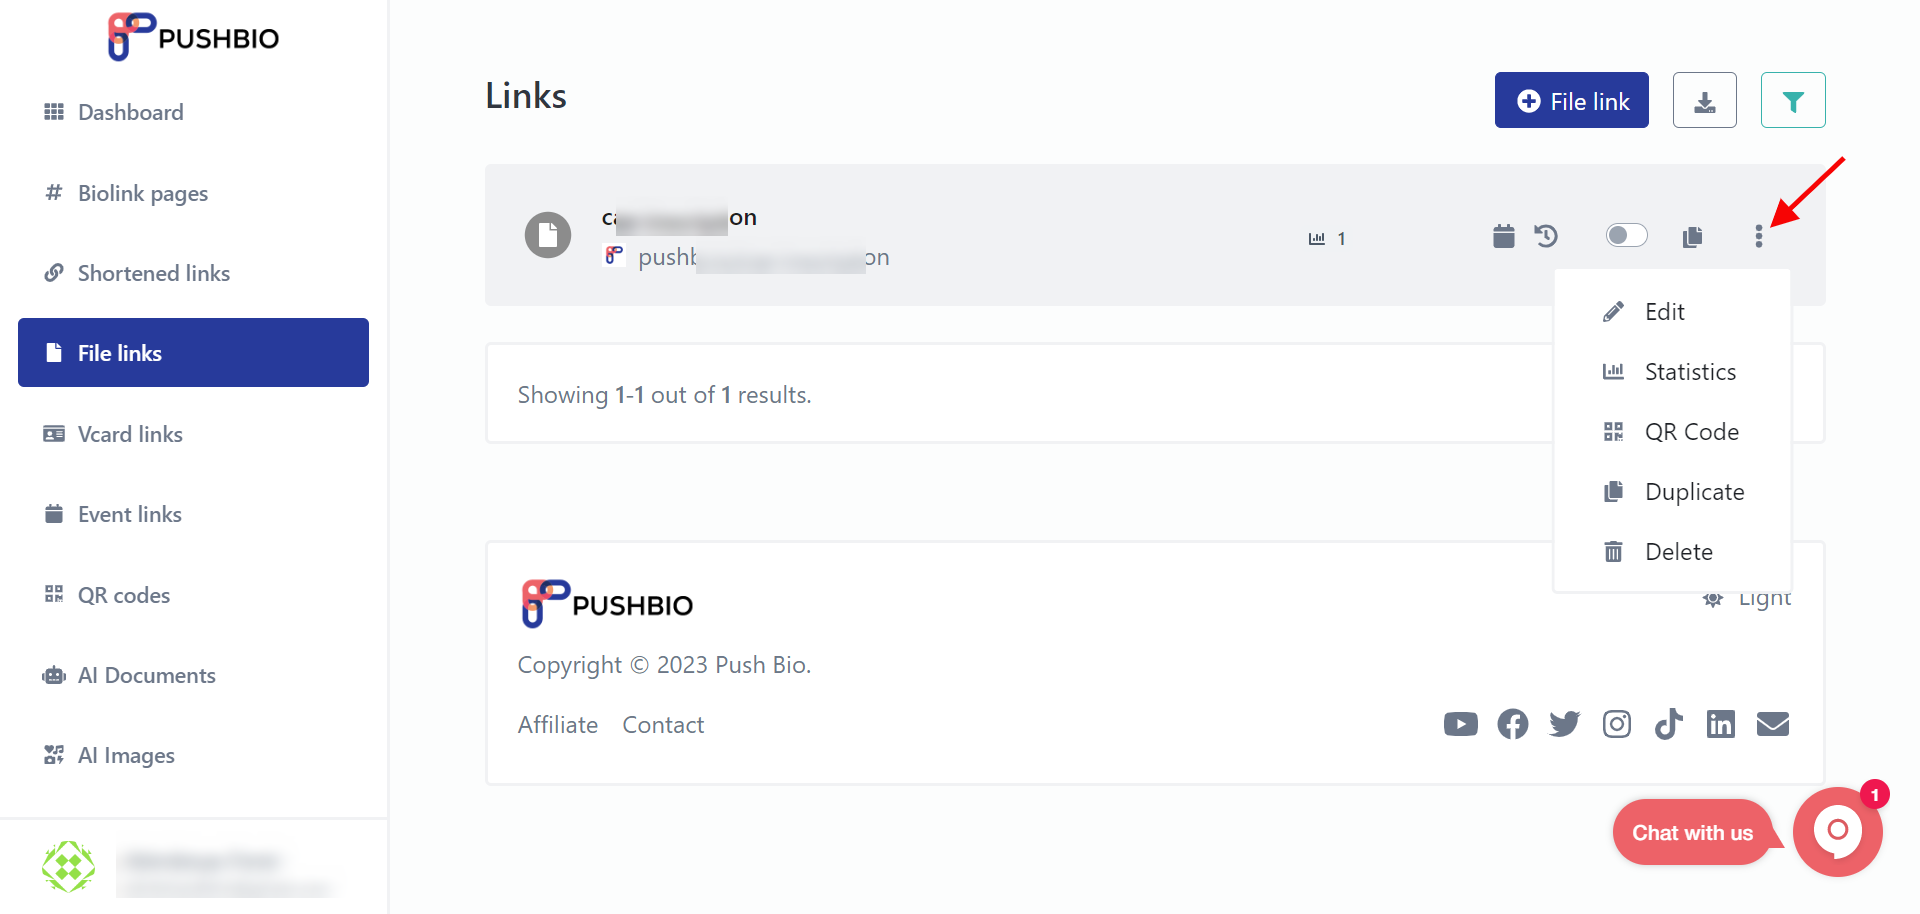
Task: Click the calendar schedule icon on link row
Action: coord(1503,236)
